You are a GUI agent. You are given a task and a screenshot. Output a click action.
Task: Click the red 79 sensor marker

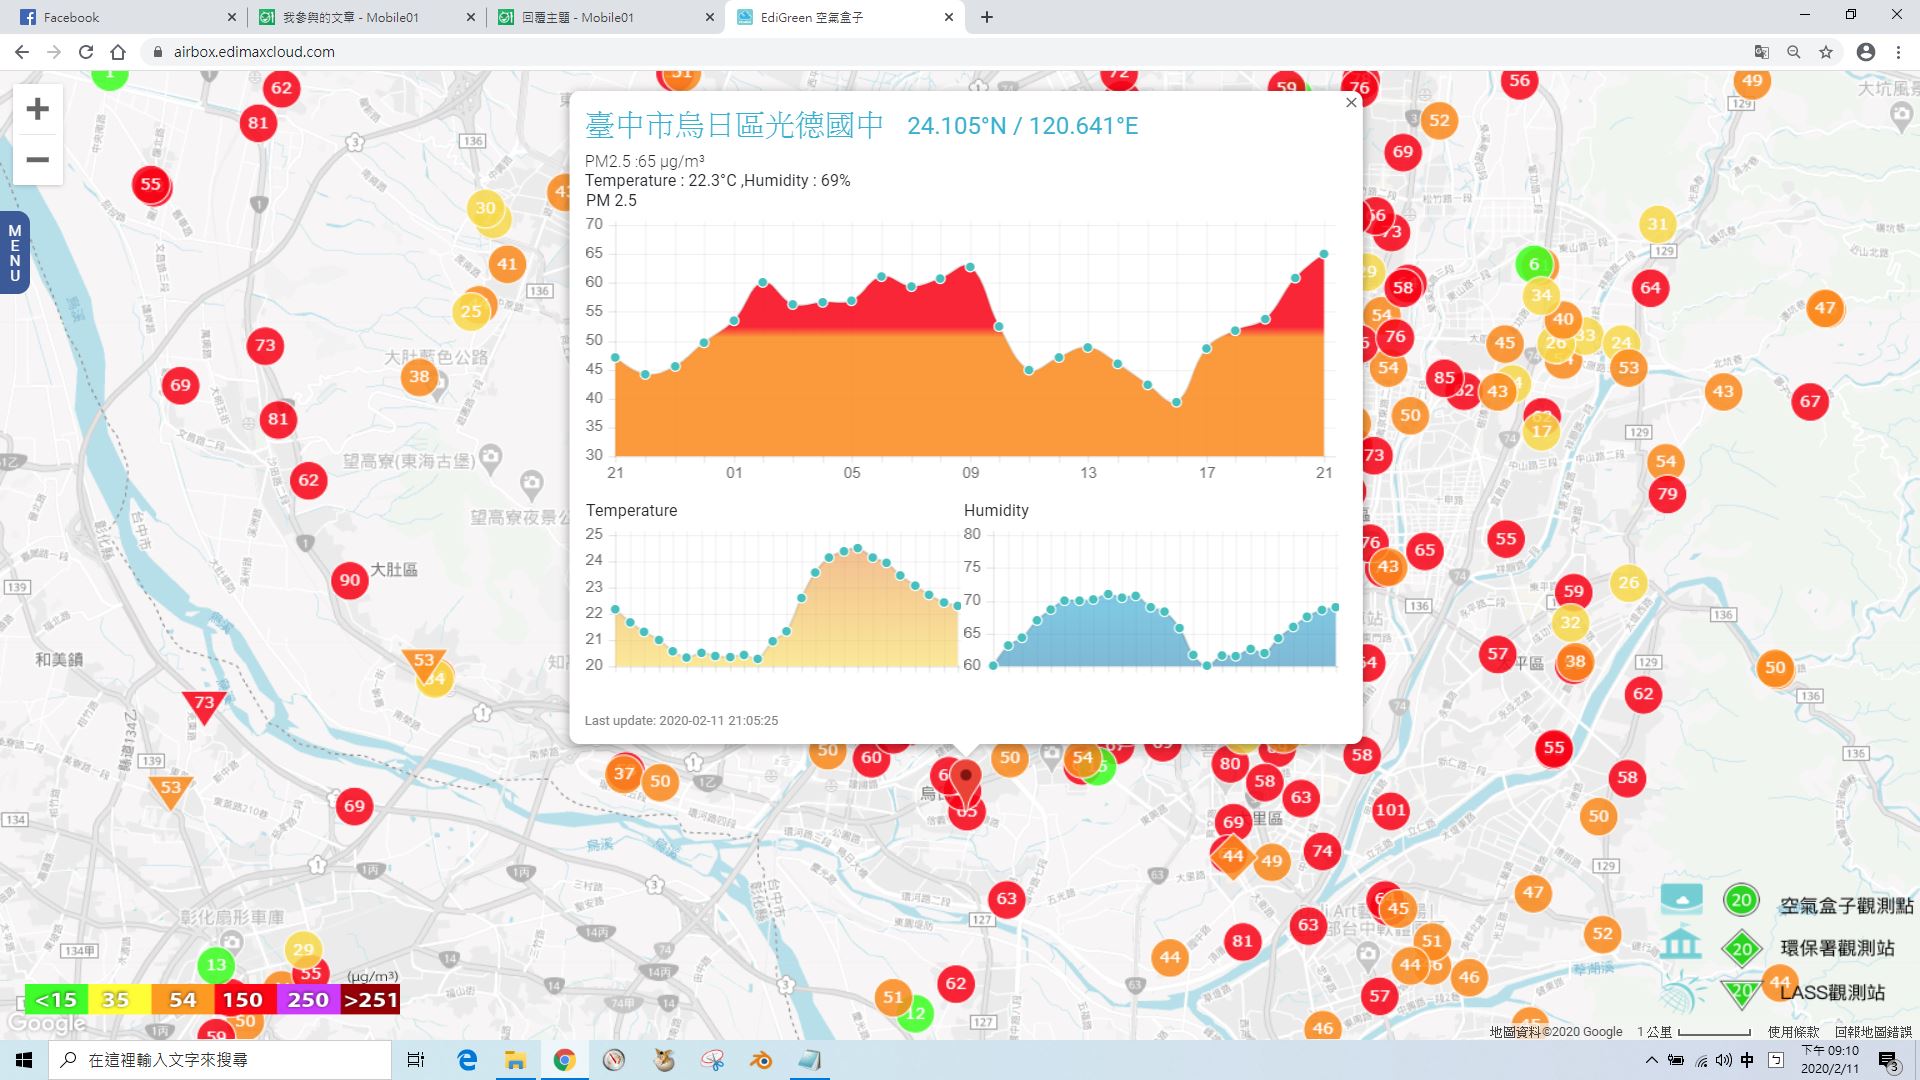pyautogui.click(x=1667, y=494)
